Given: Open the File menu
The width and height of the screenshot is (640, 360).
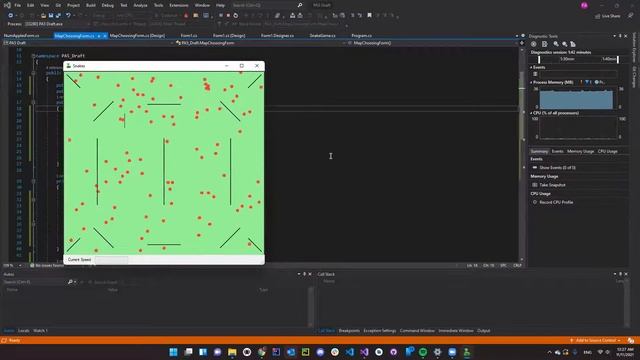Looking at the screenshot, I should [x=18, y=5].
